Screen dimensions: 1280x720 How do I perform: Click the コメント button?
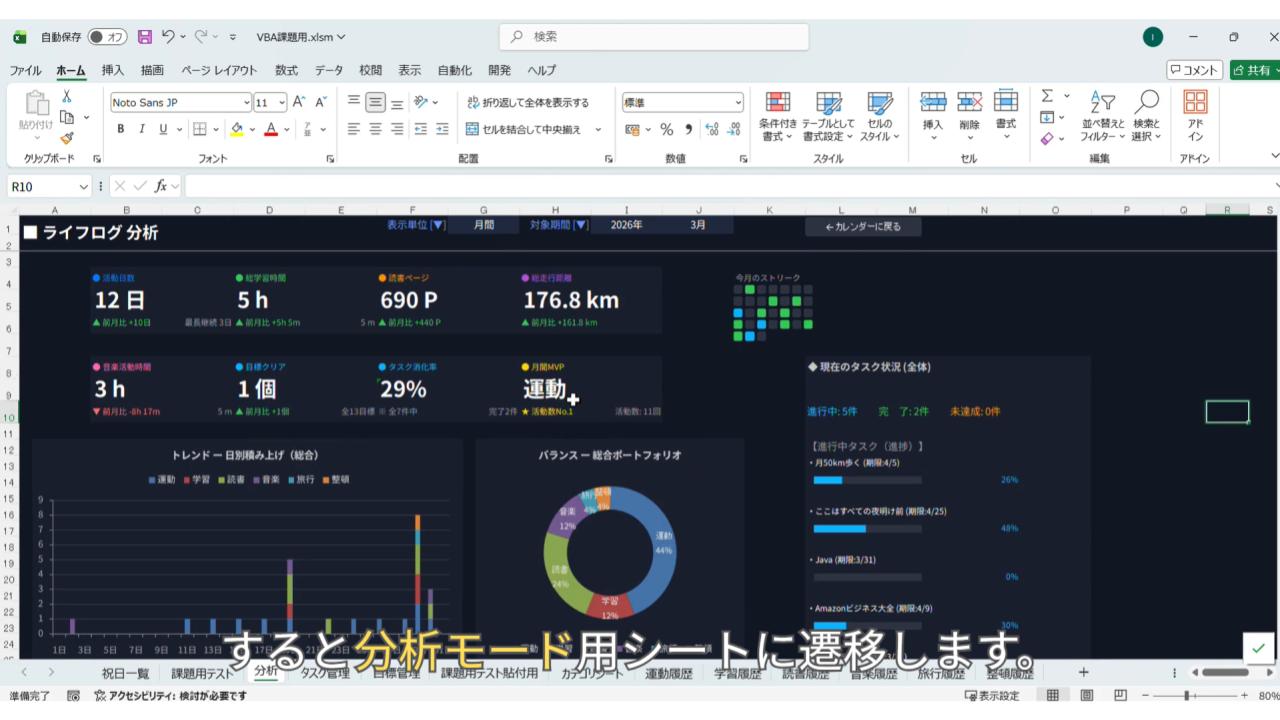pos(1194,70)
